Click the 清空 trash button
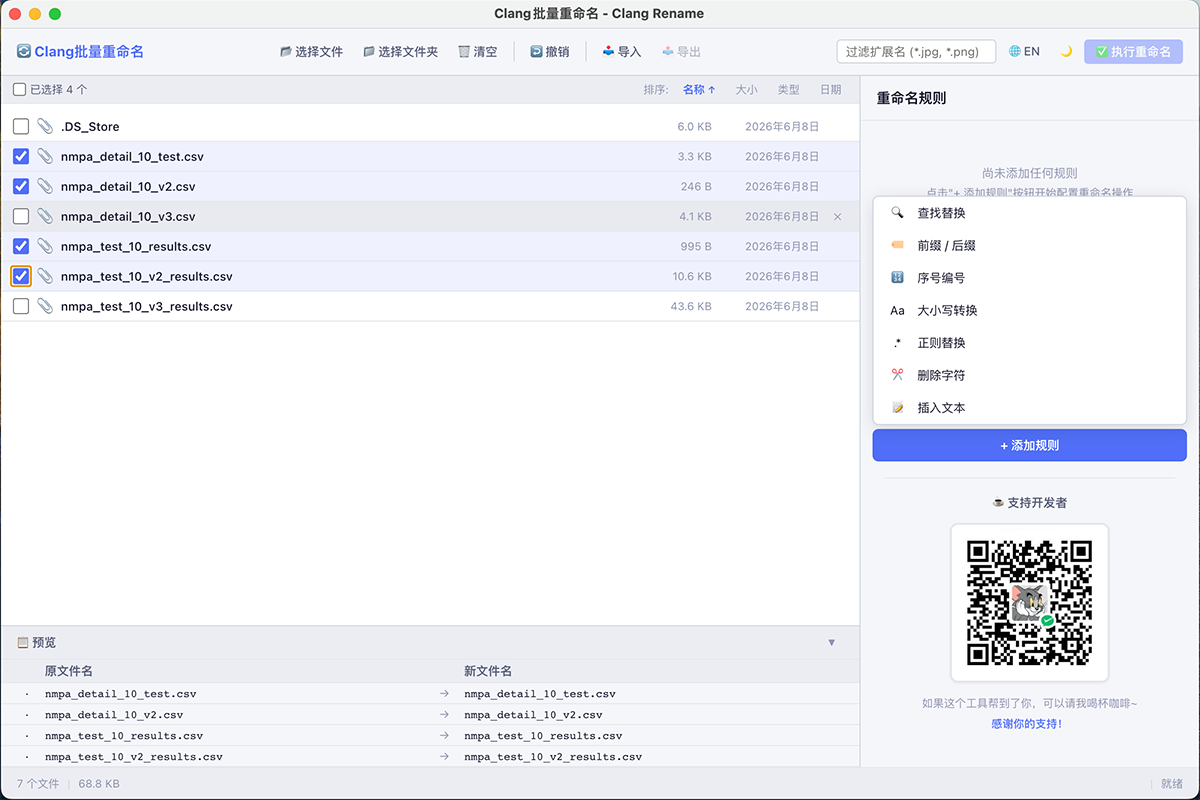This screenshot has height=800, width=1200. (477, 51)
